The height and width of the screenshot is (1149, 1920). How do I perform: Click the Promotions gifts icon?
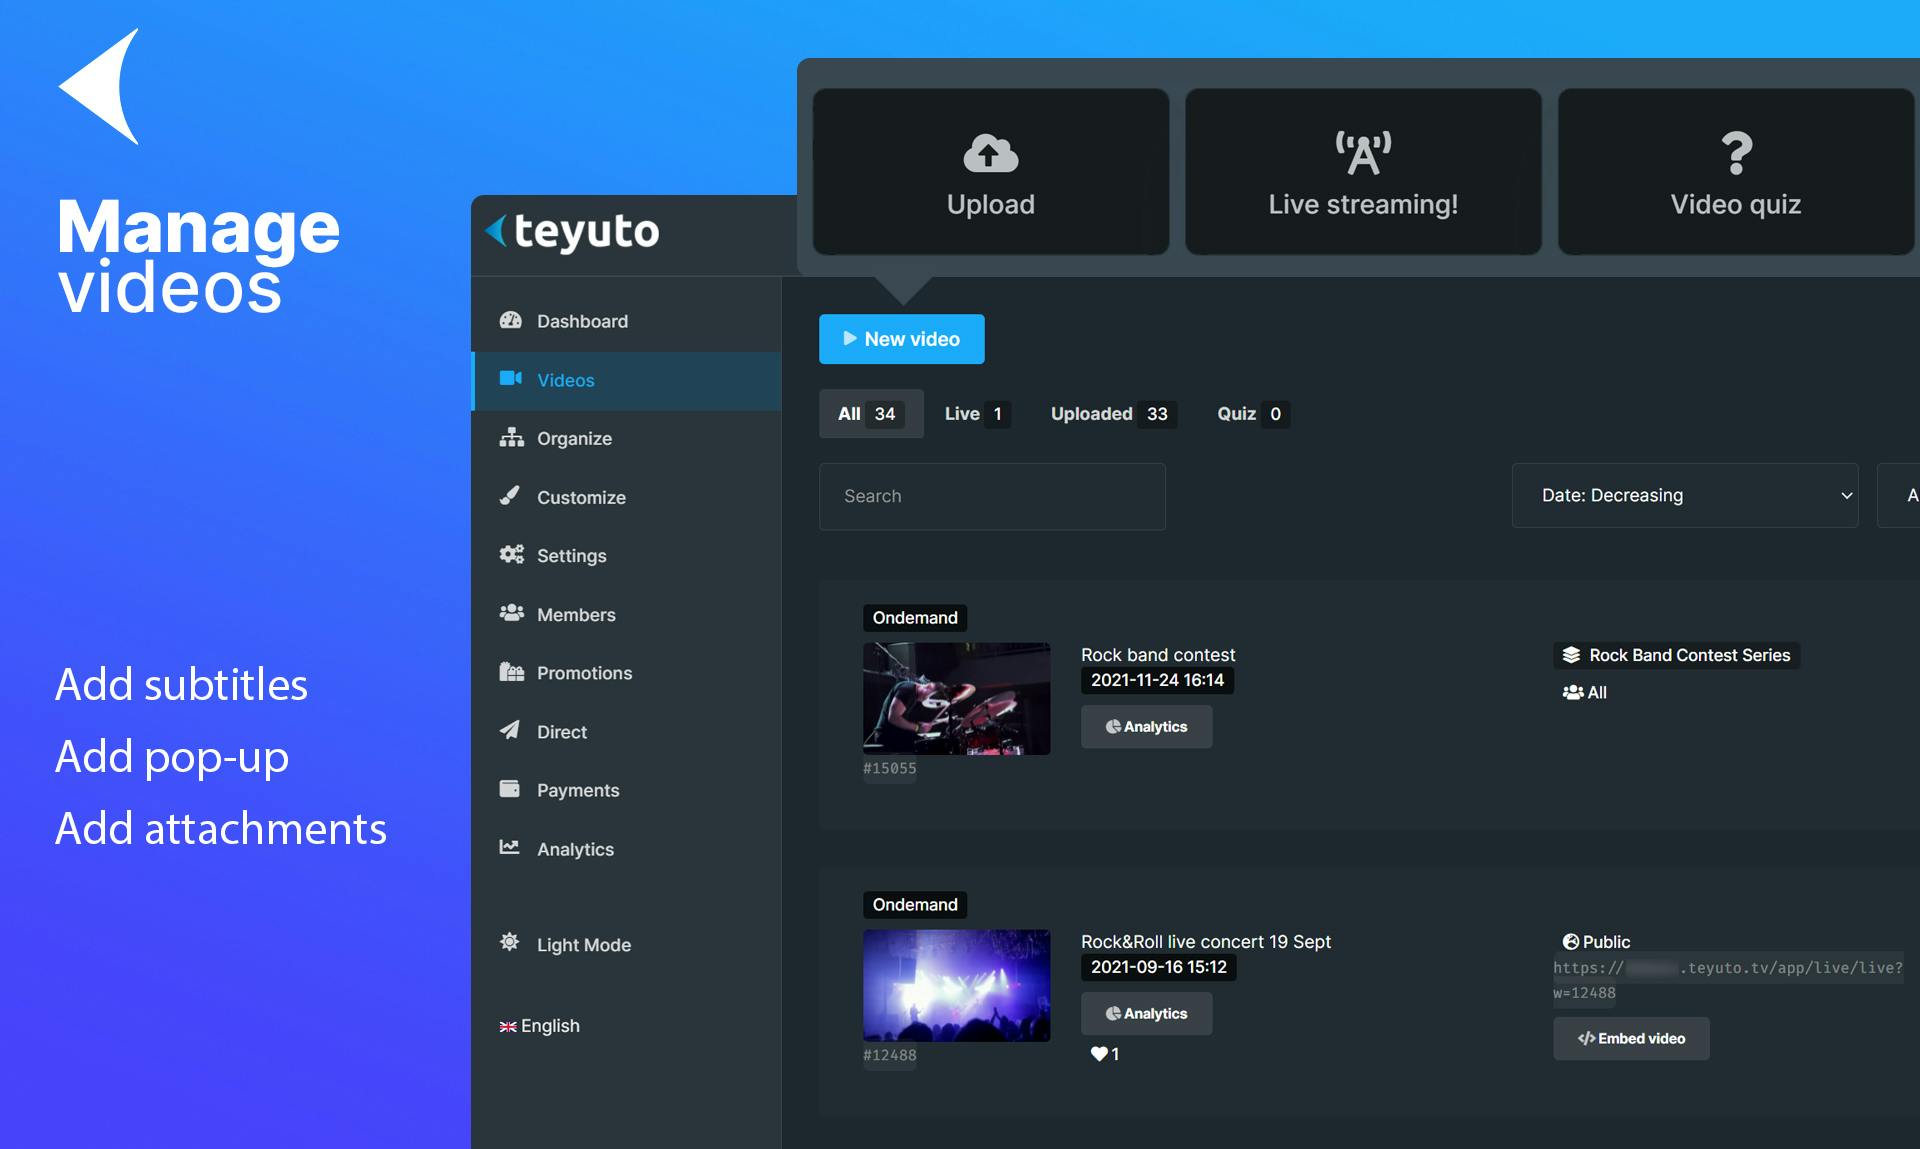511,672
